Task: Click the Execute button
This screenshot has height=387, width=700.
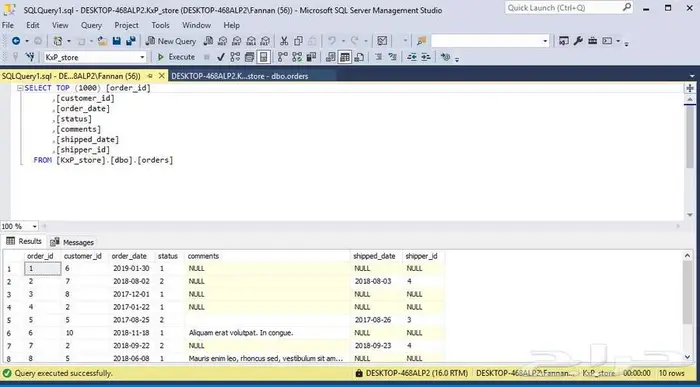Action: [176, 57]
